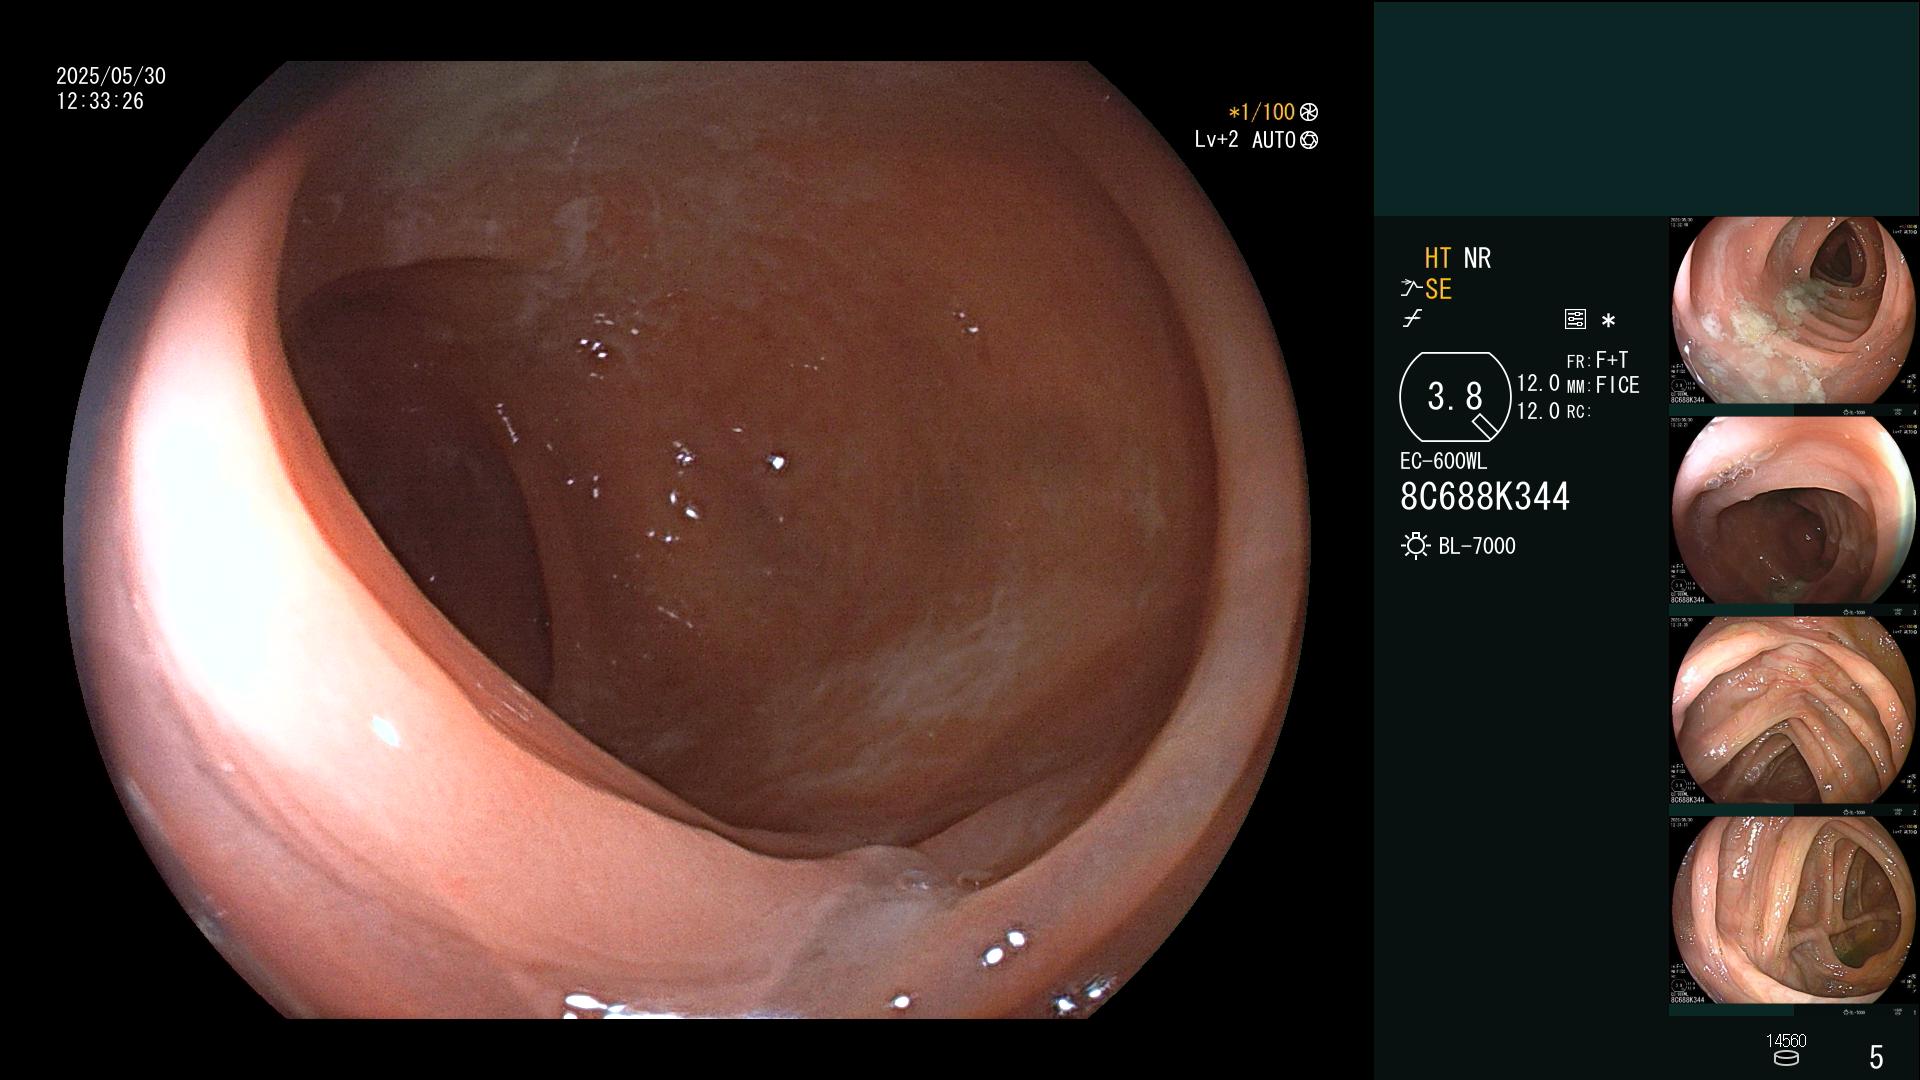Click the 'AUTO' iris text
This screenshot has width=1920, height=1080.
(1273, 140)
